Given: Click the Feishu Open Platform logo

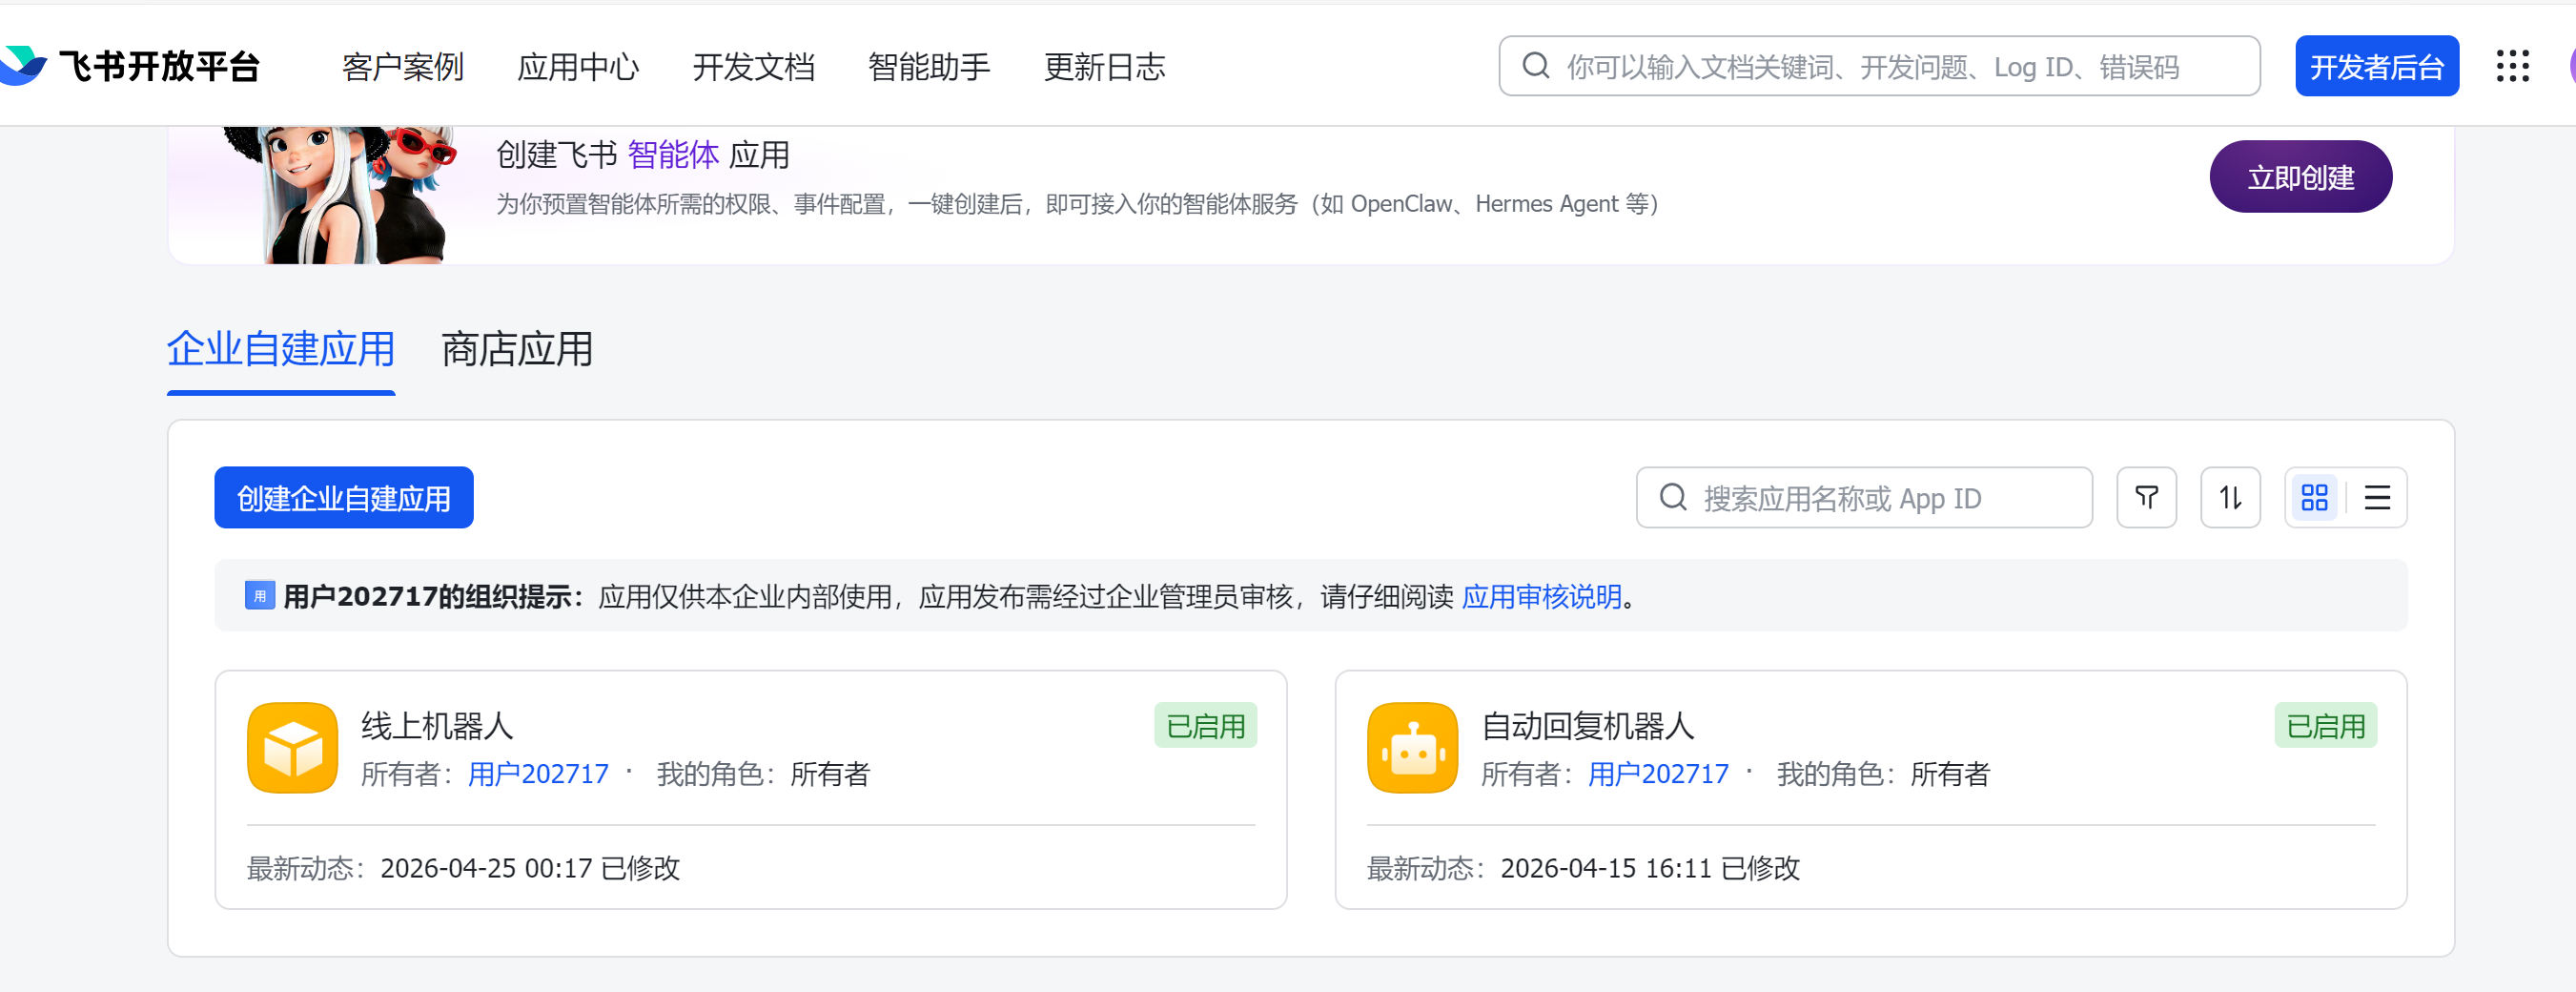Looking at the screenshot, I should click(x=130, y=66).
